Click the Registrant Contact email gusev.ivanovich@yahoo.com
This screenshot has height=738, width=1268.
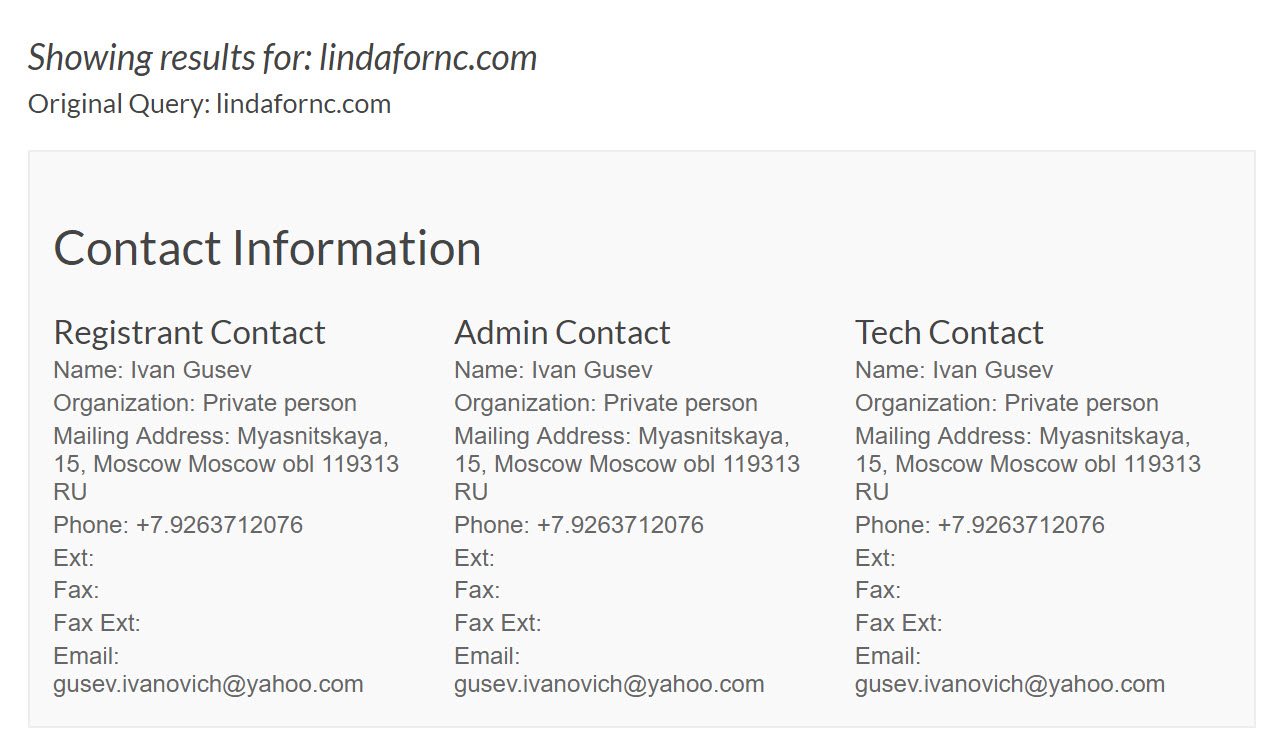coord(208,684)
